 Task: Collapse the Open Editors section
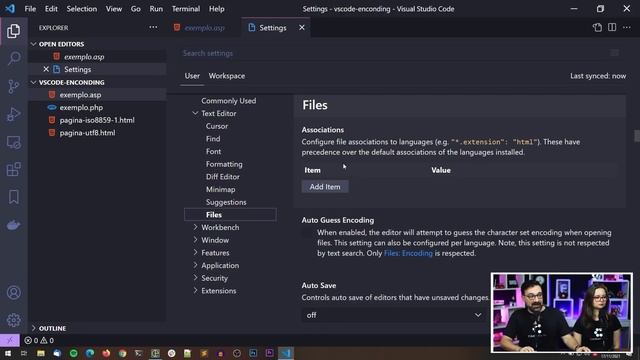(x=34, y=44)
